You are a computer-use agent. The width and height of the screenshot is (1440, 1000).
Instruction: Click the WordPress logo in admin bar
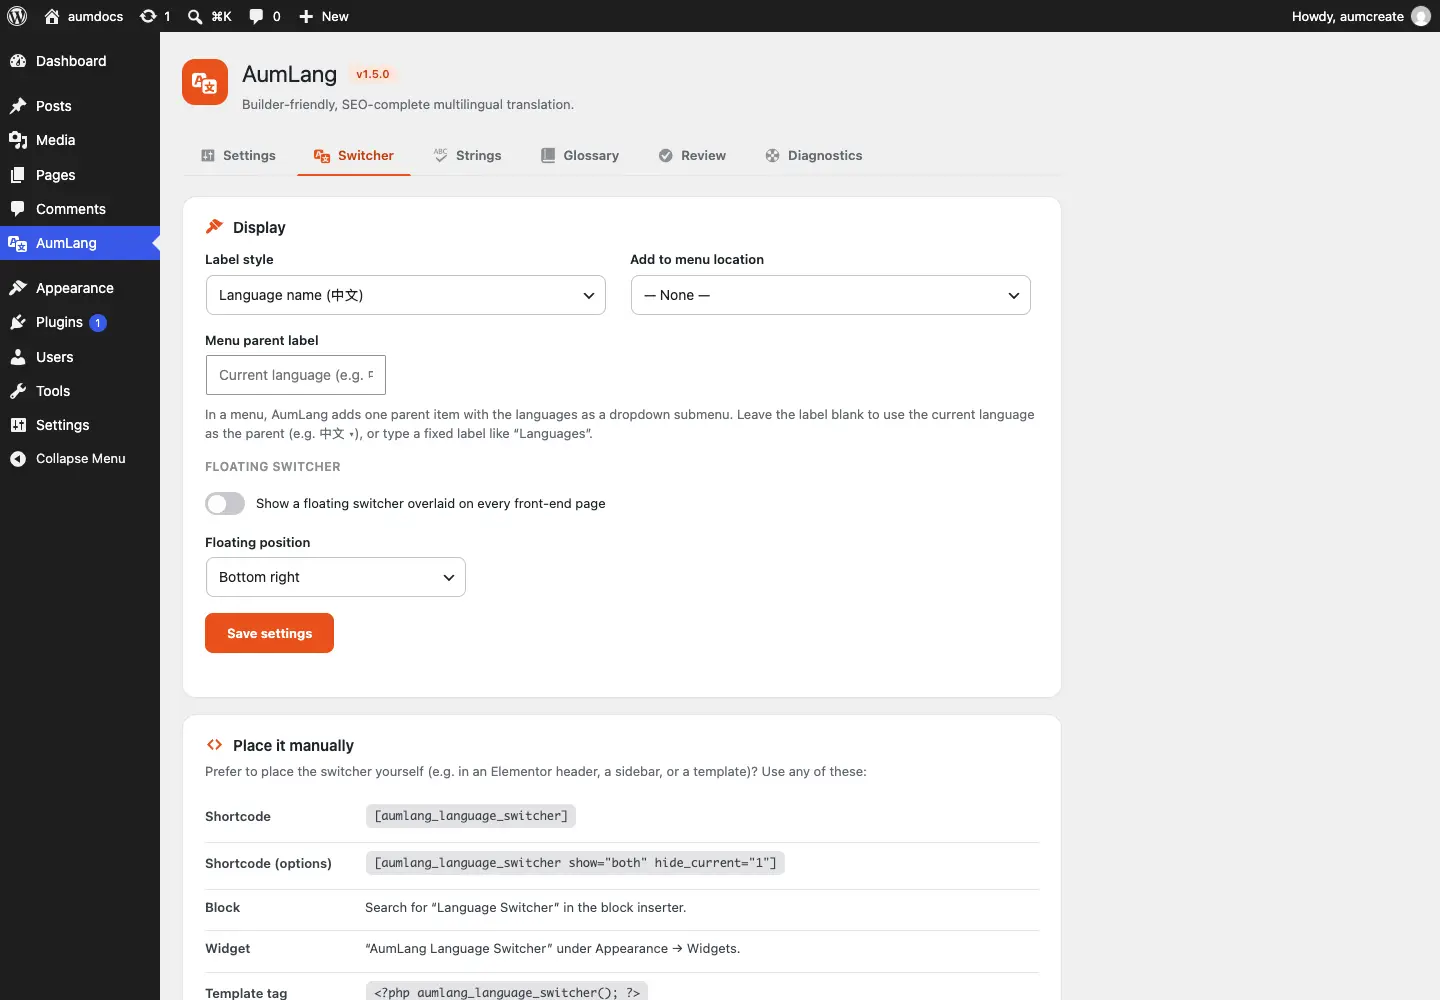17,16
